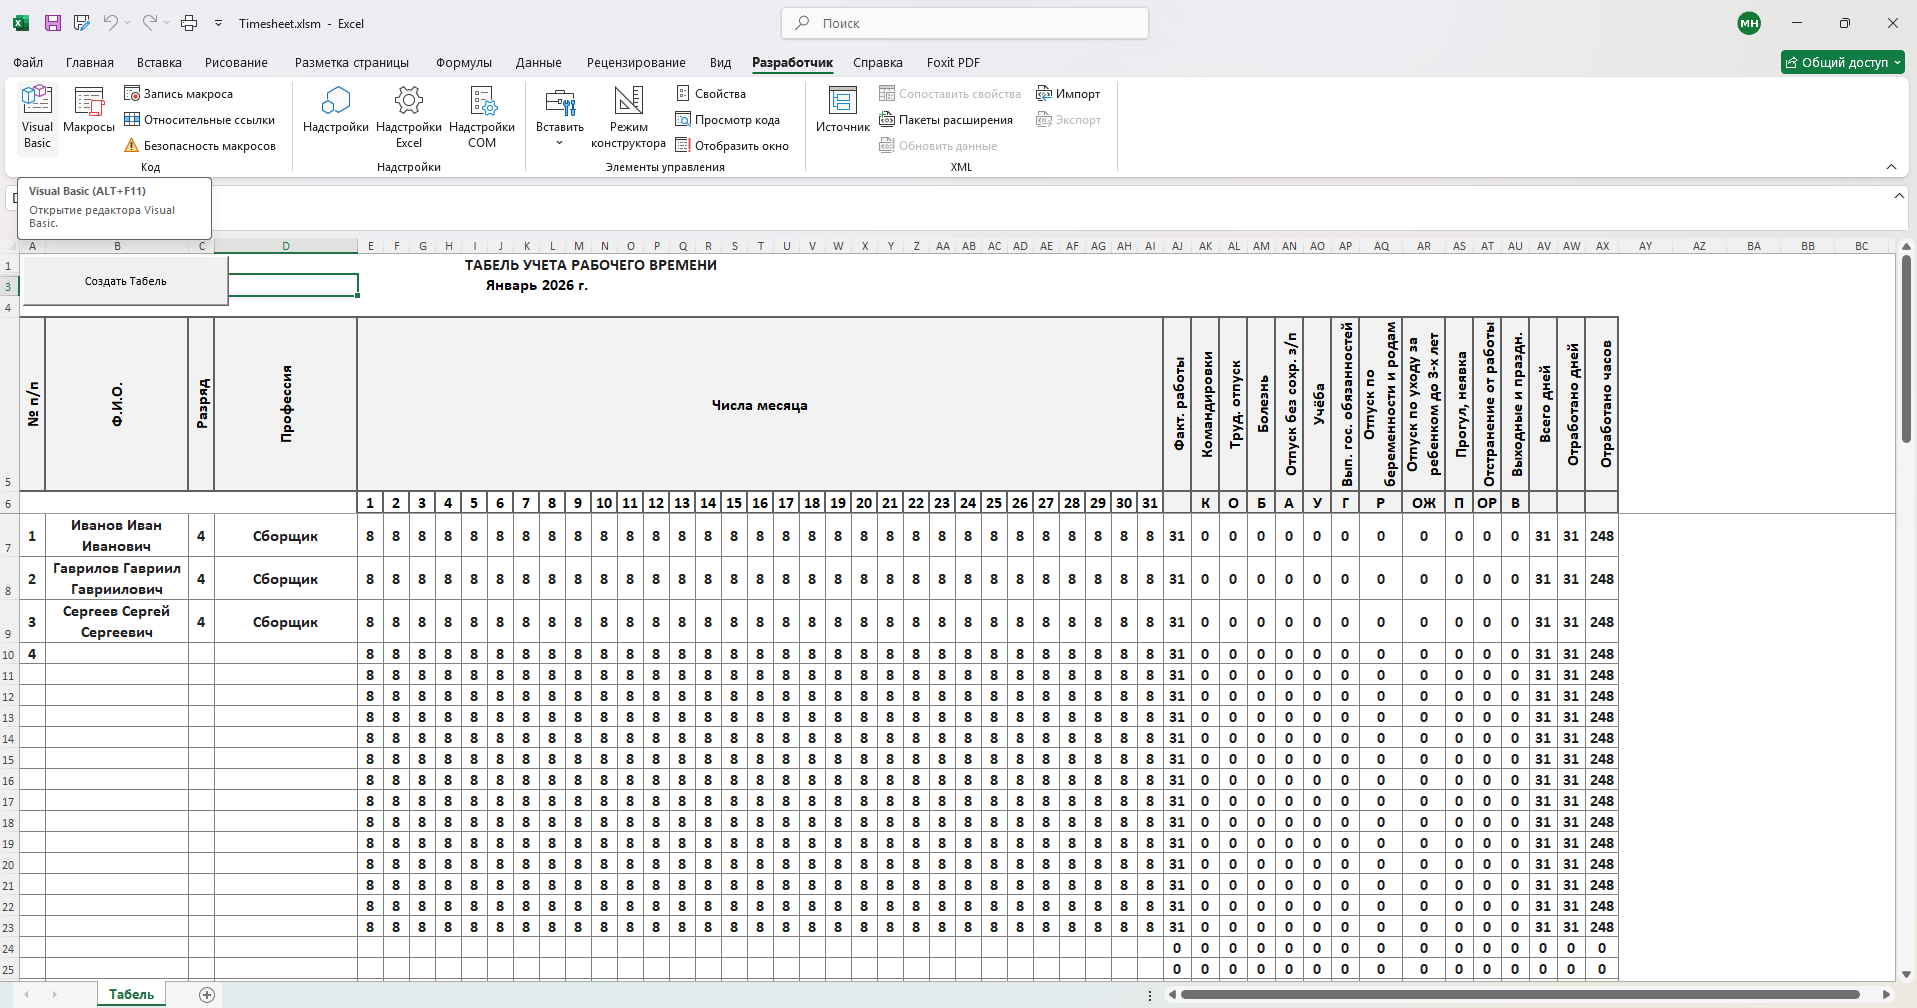Click the Search (Поиск) box
1917x1008 pixels.
click(965, 23)
